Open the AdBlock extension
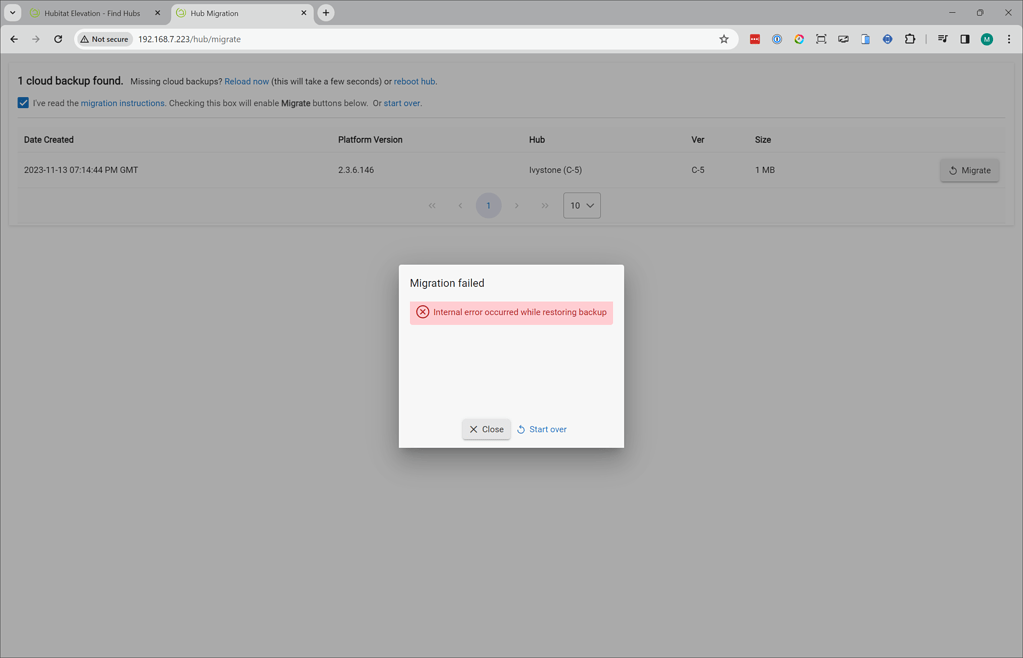This screenshot has width=1023, height=658. pyautogui.click(x=754, y=39)
